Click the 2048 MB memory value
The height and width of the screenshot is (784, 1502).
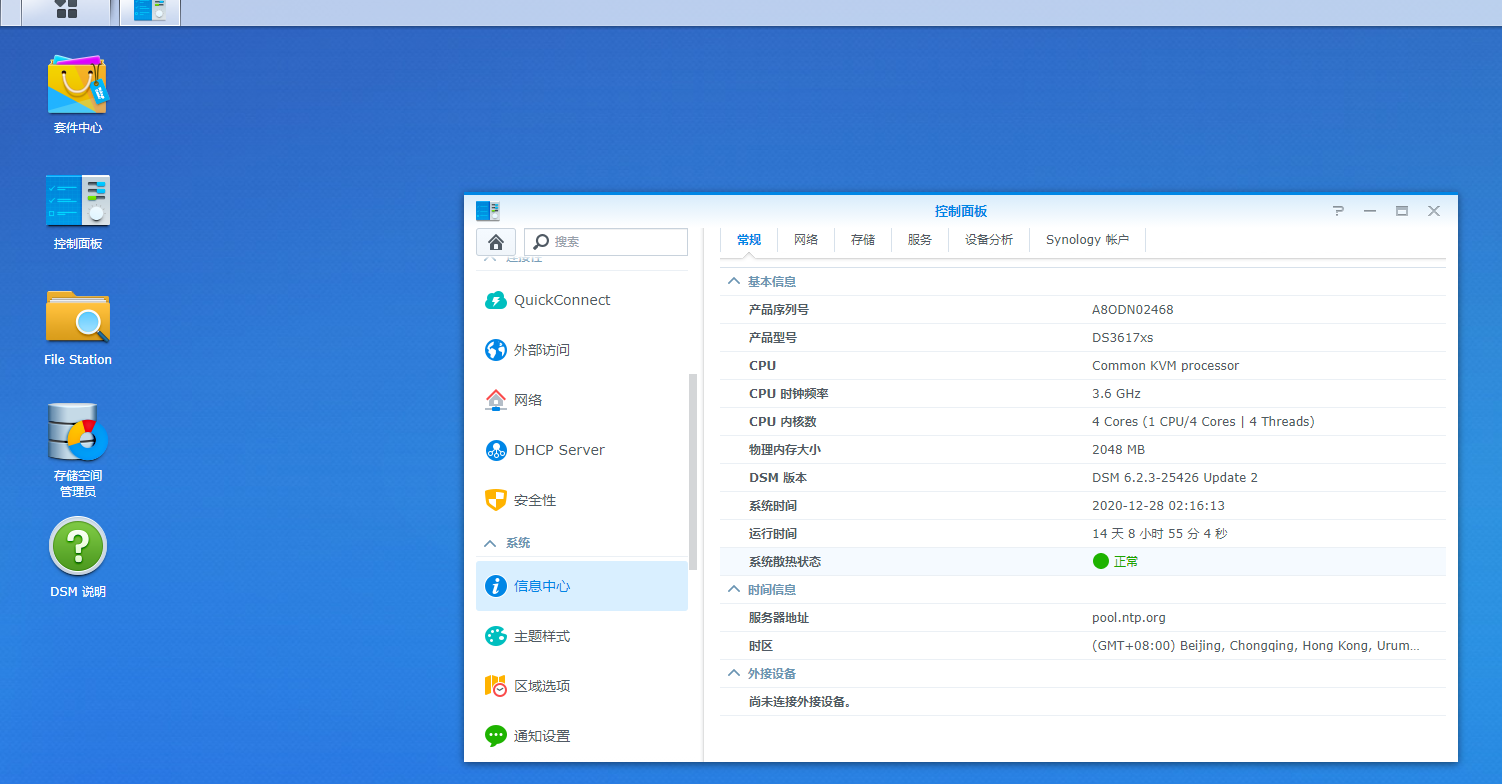(1118, 450)
